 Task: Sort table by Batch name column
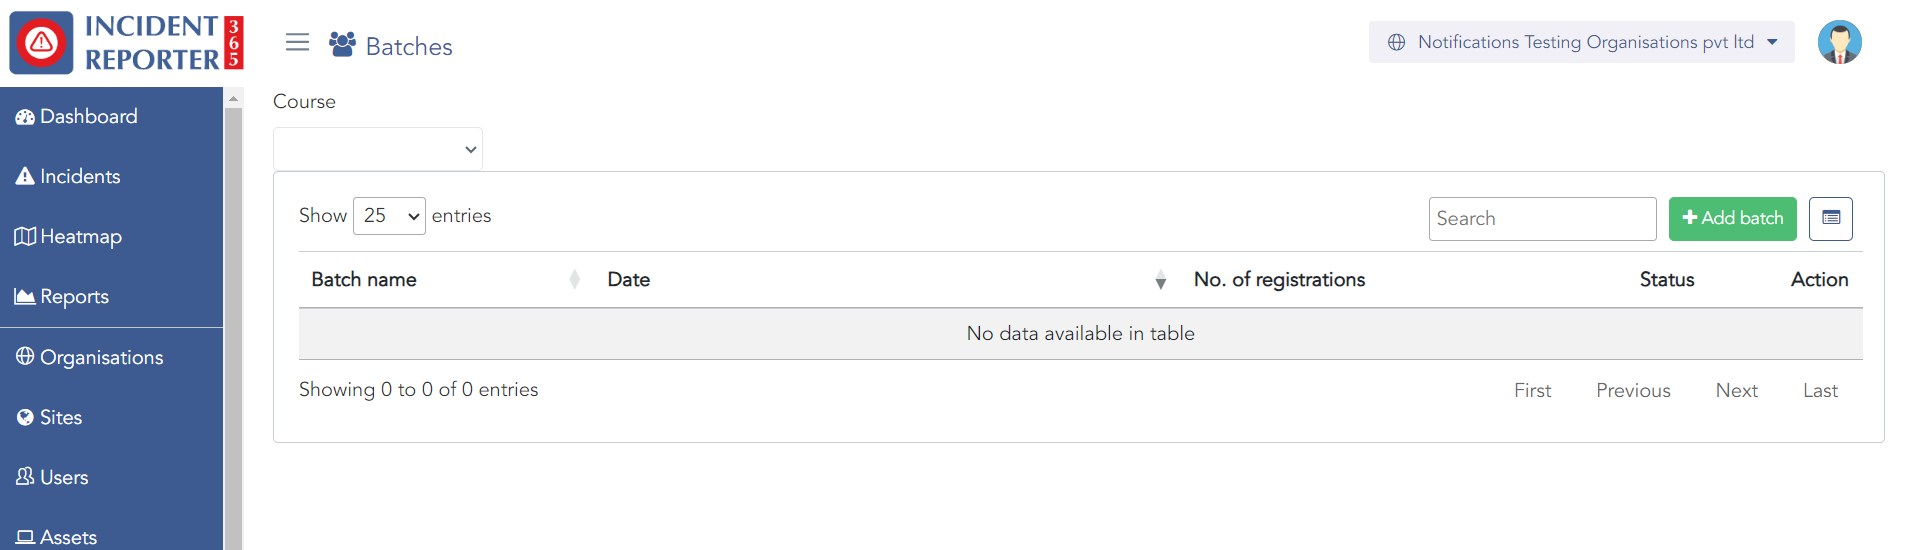(x=364, y=280)
